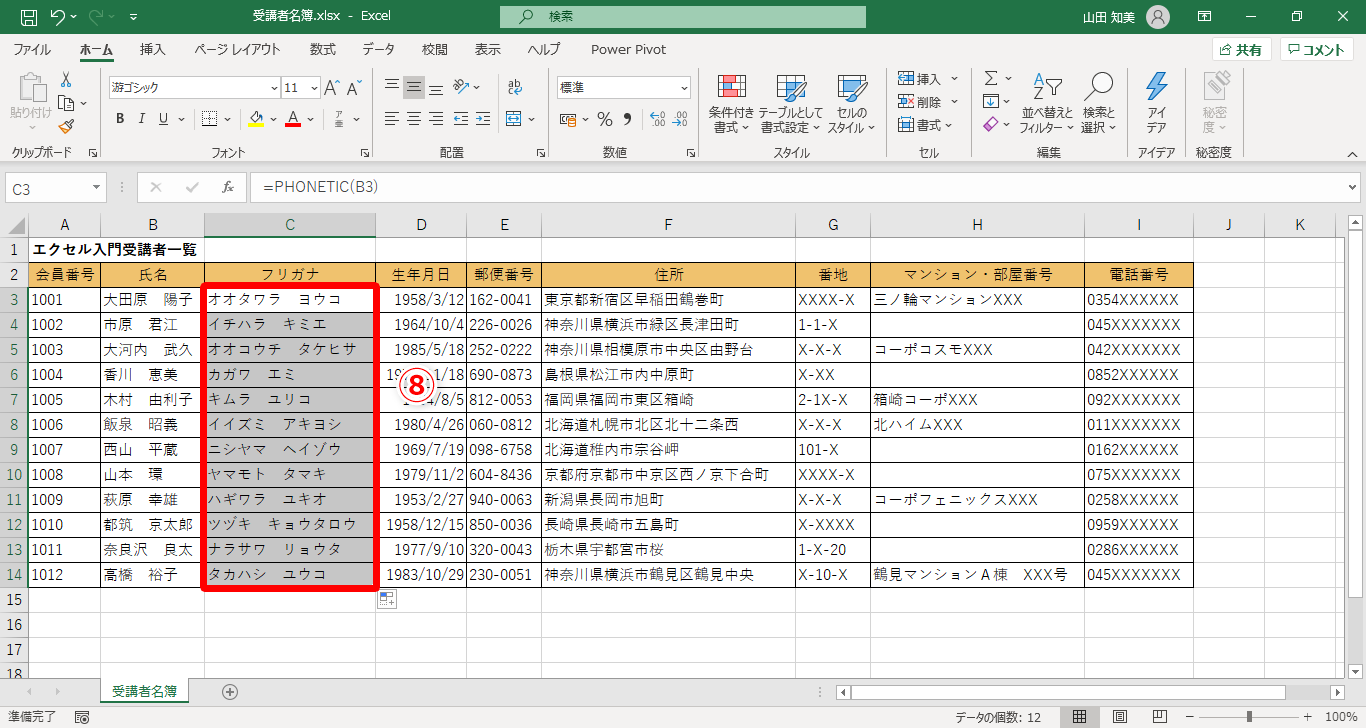Click the Increase Decimal icon
Image resolution: width=1366 pixels, height=728 pixels.
(657, 120)
